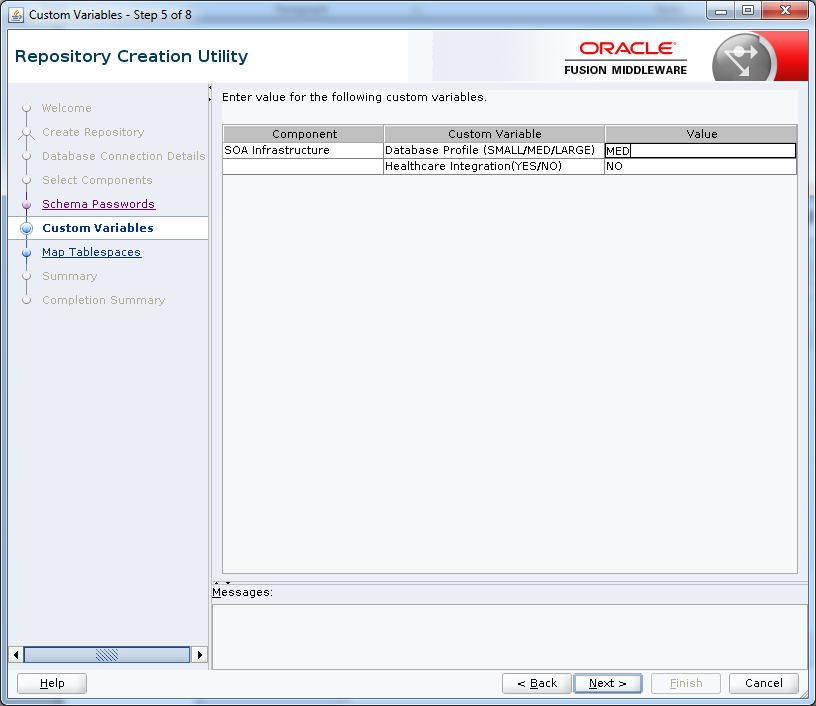Screen dimensions: 816x706
Task: Select the SOA Infrastructure cell
Action: click(303, 150)
